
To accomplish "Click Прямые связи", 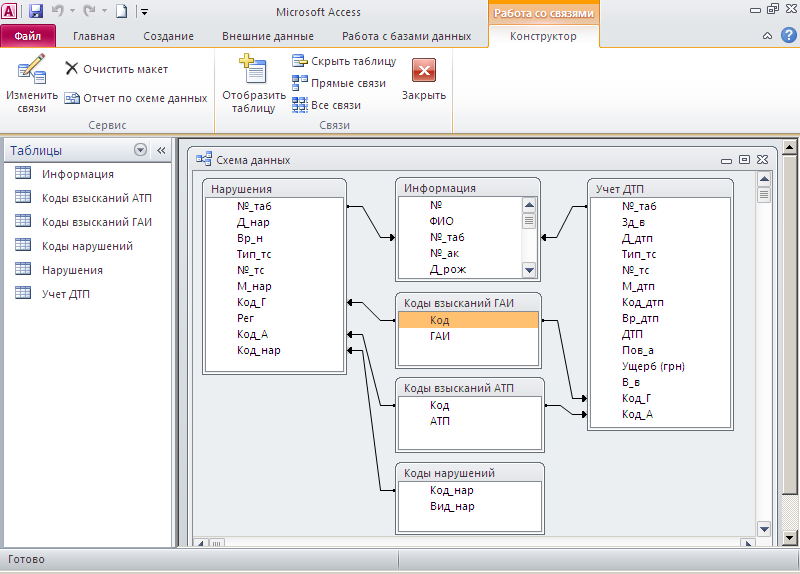I will 339,83.
